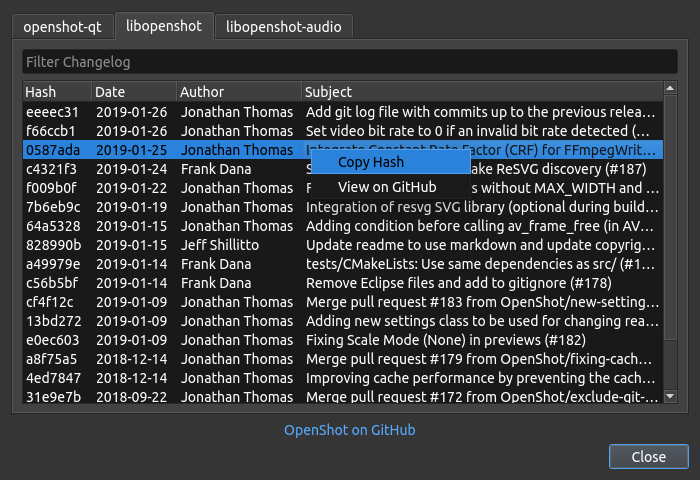Open the OpenShot on GitHub link
This screenshot has width=700, height=480.
point(349,430)
